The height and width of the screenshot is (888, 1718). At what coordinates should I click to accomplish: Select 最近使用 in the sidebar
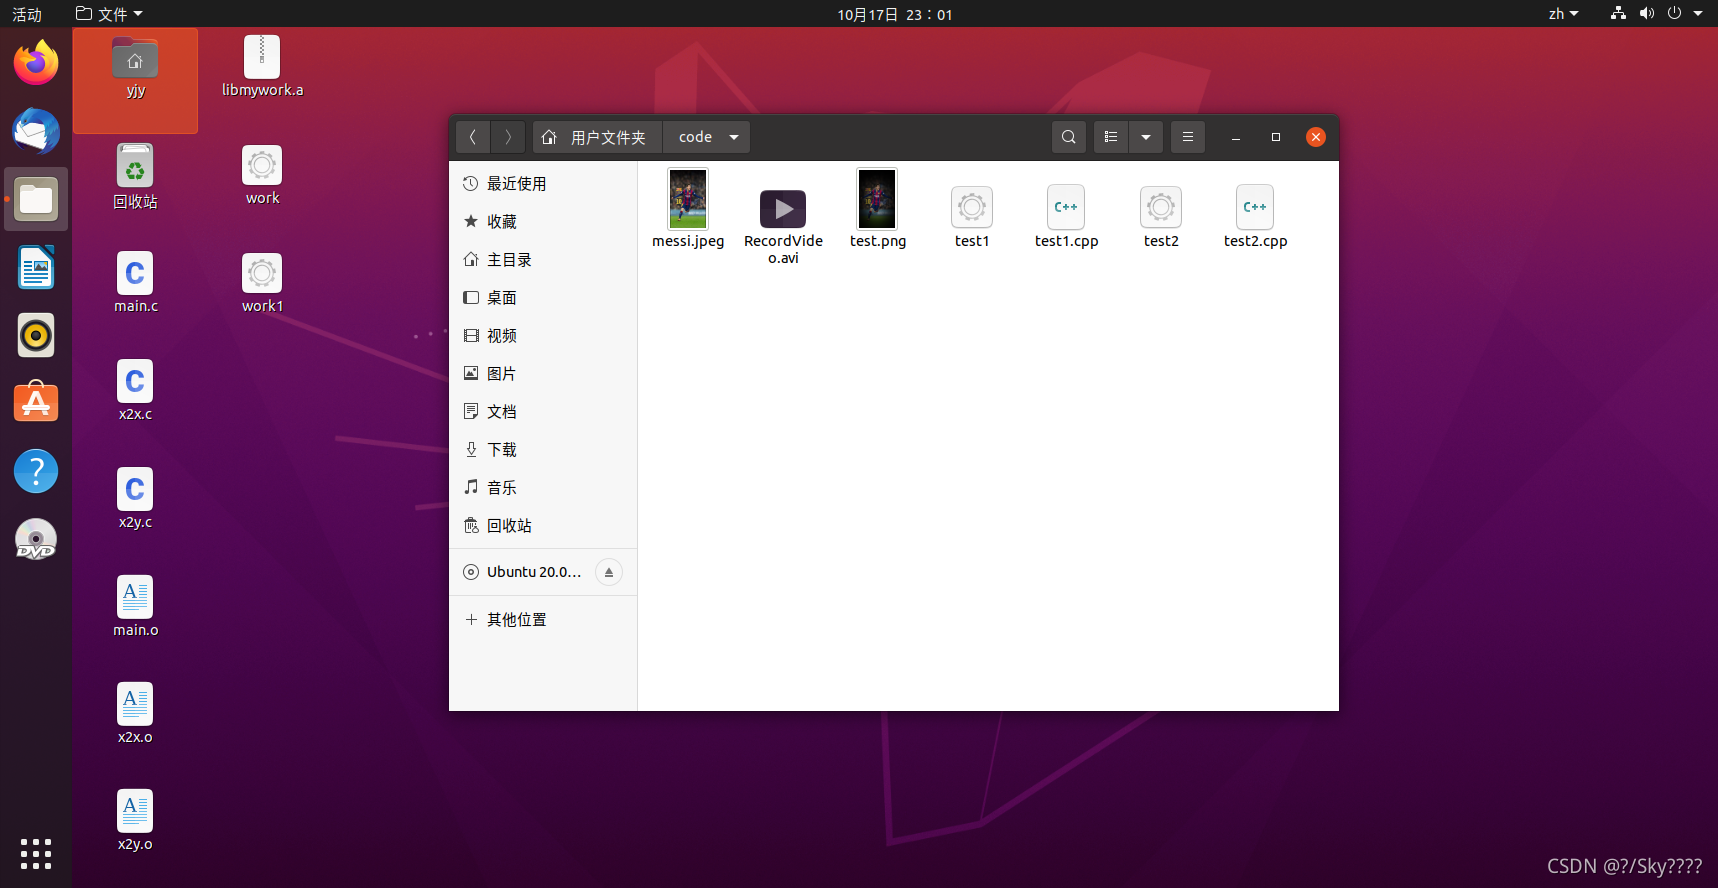tap(543, 184)
